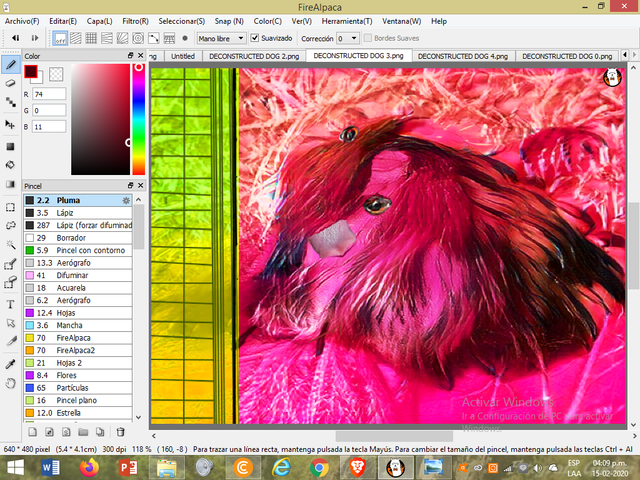
Task: Choose the Text tool
Action: (x=11, y=304)
